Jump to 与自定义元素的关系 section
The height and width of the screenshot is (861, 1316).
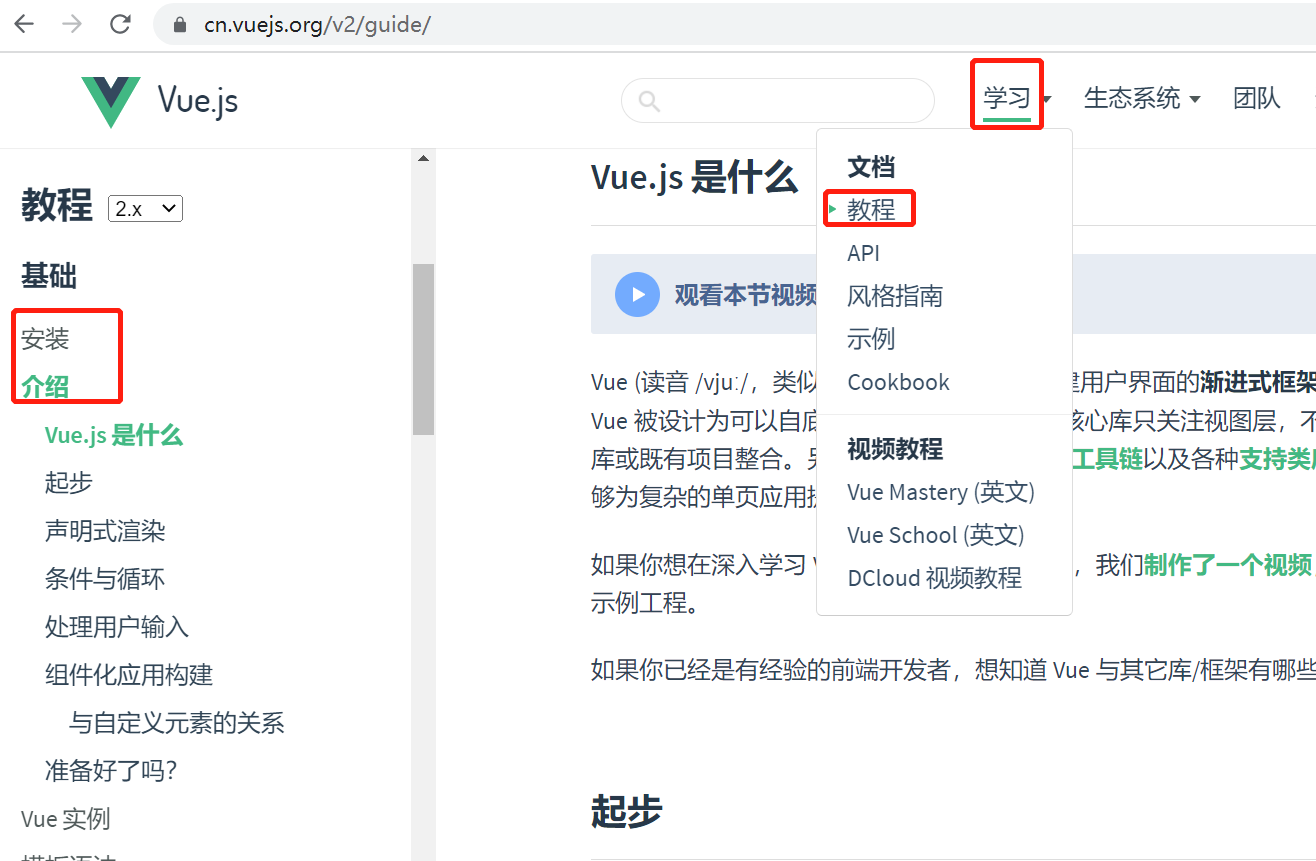pyautogui.click(x=177, y=723)
